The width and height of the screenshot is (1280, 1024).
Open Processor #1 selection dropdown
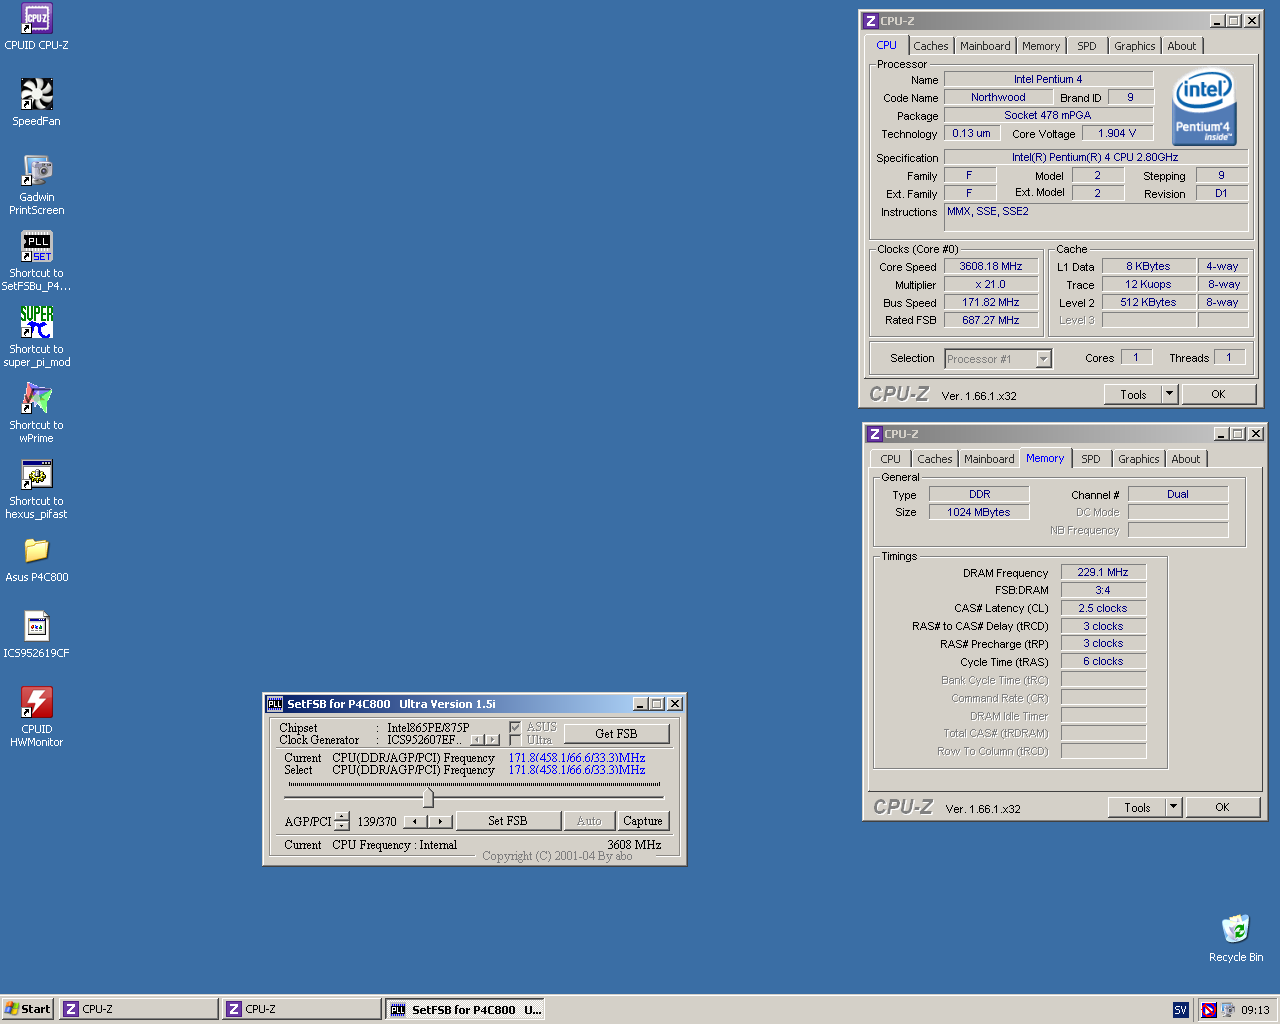(1044, 359)
